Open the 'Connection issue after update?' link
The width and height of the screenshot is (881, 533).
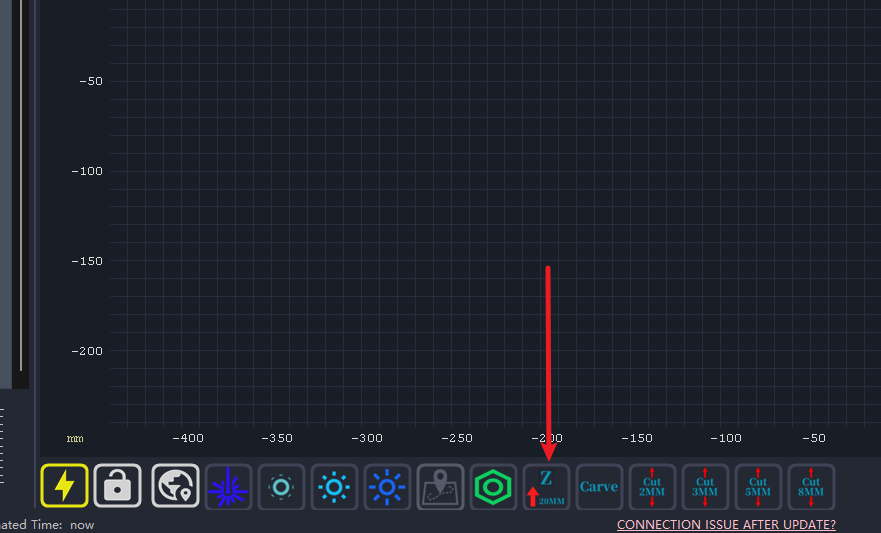pyautogui.click(x=726, y=524)
